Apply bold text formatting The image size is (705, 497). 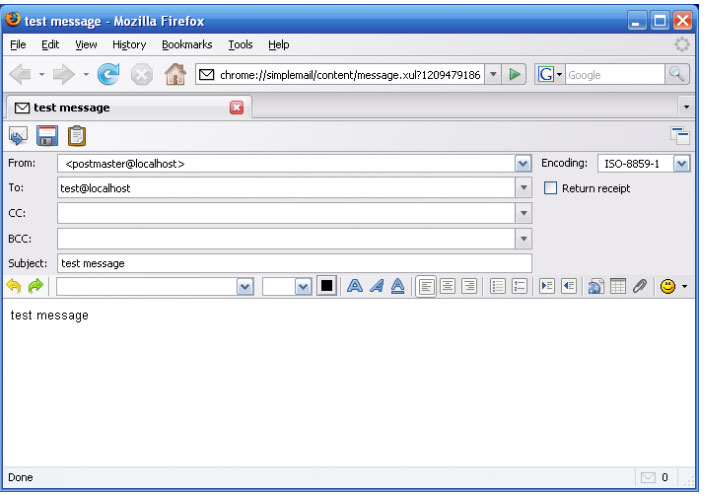pyautogui.click(x=355, y=287)
